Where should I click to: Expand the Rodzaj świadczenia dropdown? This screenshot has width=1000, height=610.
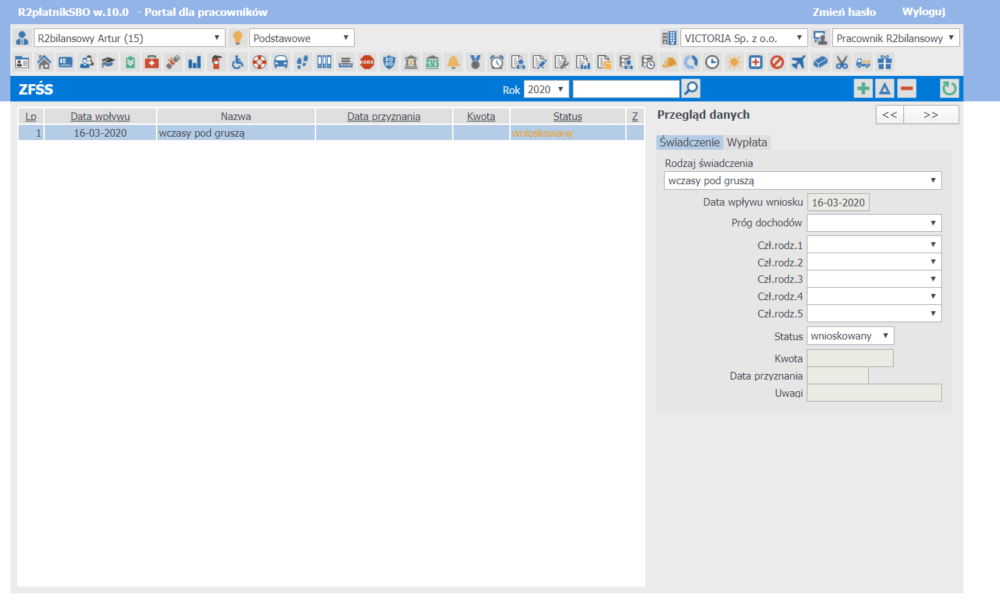point(802,181)
